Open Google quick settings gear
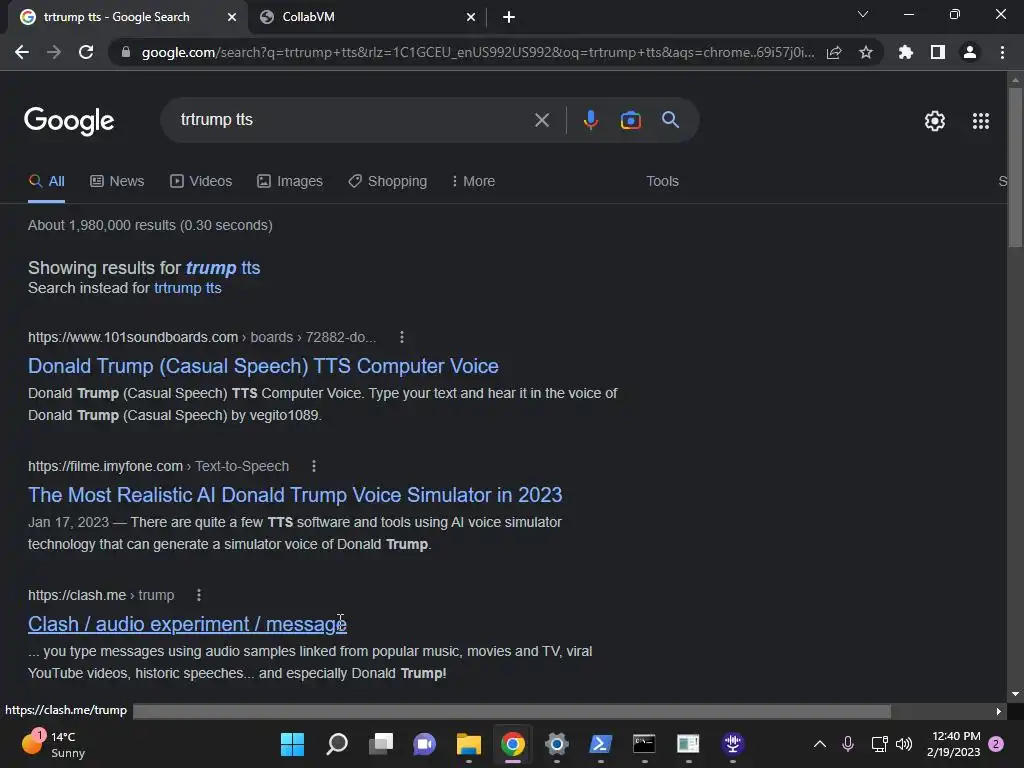Image resolution: width=1024 pixels, height=768 pixels. click(935, 121)
